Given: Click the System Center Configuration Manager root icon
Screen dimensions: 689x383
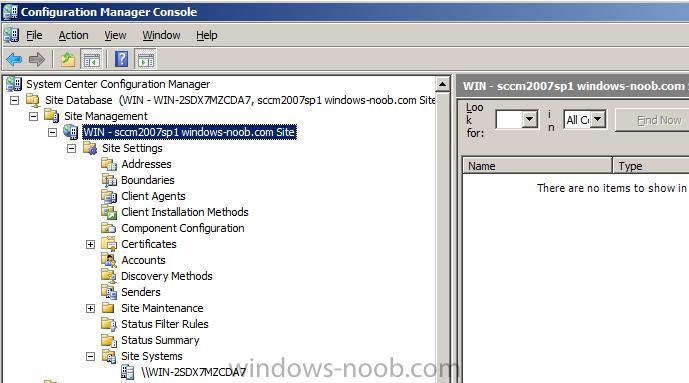Looking at the screenshot, I should pos(14,83).
